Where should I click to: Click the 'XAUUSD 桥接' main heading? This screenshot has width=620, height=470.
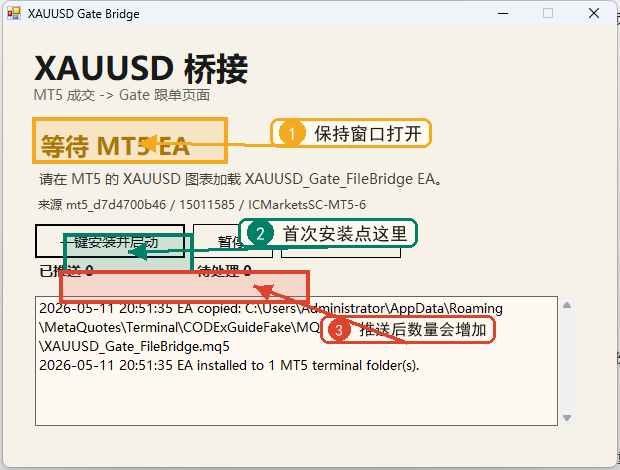click(x=141, y=68)
